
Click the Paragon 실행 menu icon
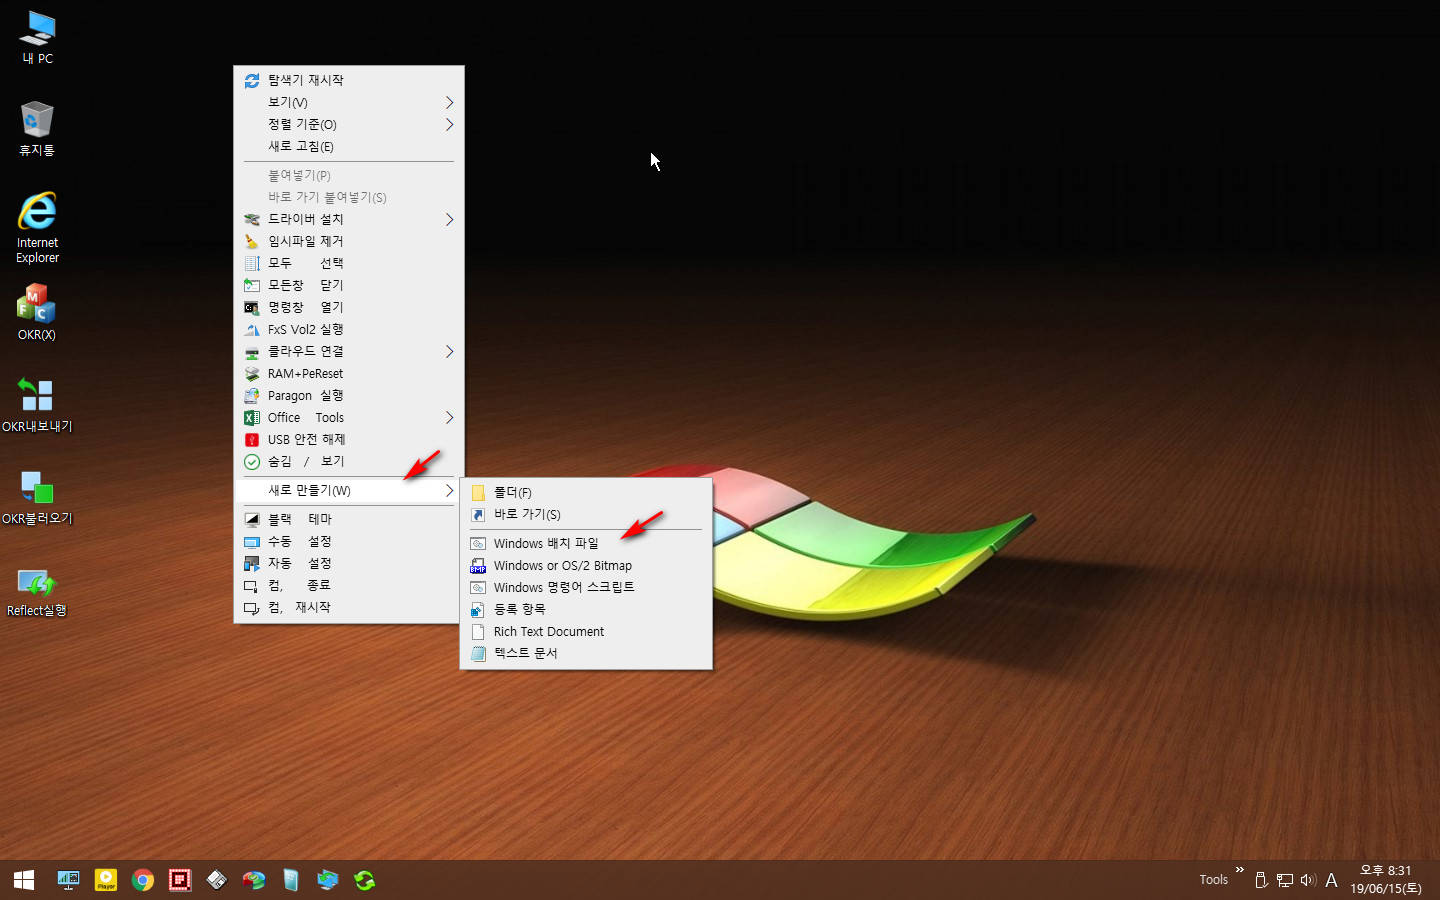(x=252, y=395)
